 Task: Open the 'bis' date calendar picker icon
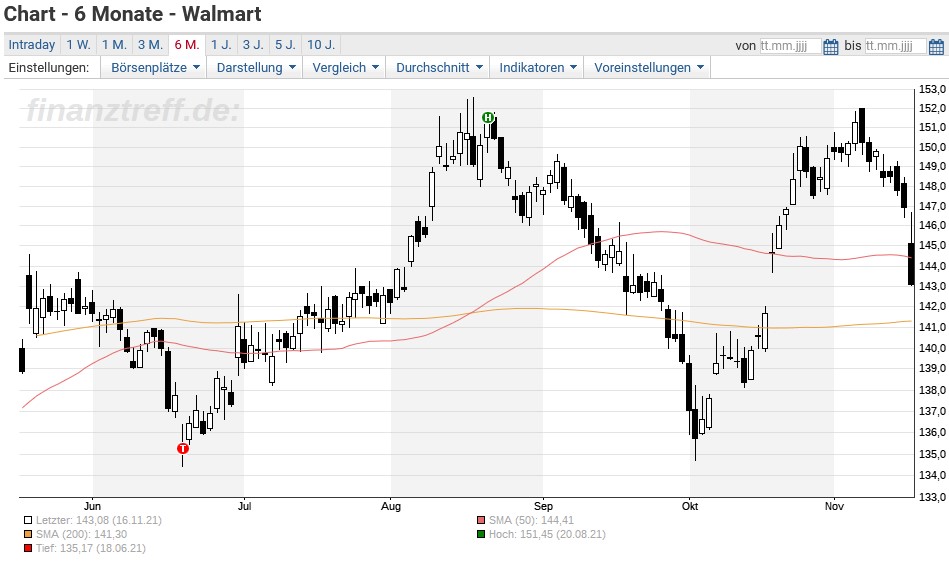click(x=936, y=46)
